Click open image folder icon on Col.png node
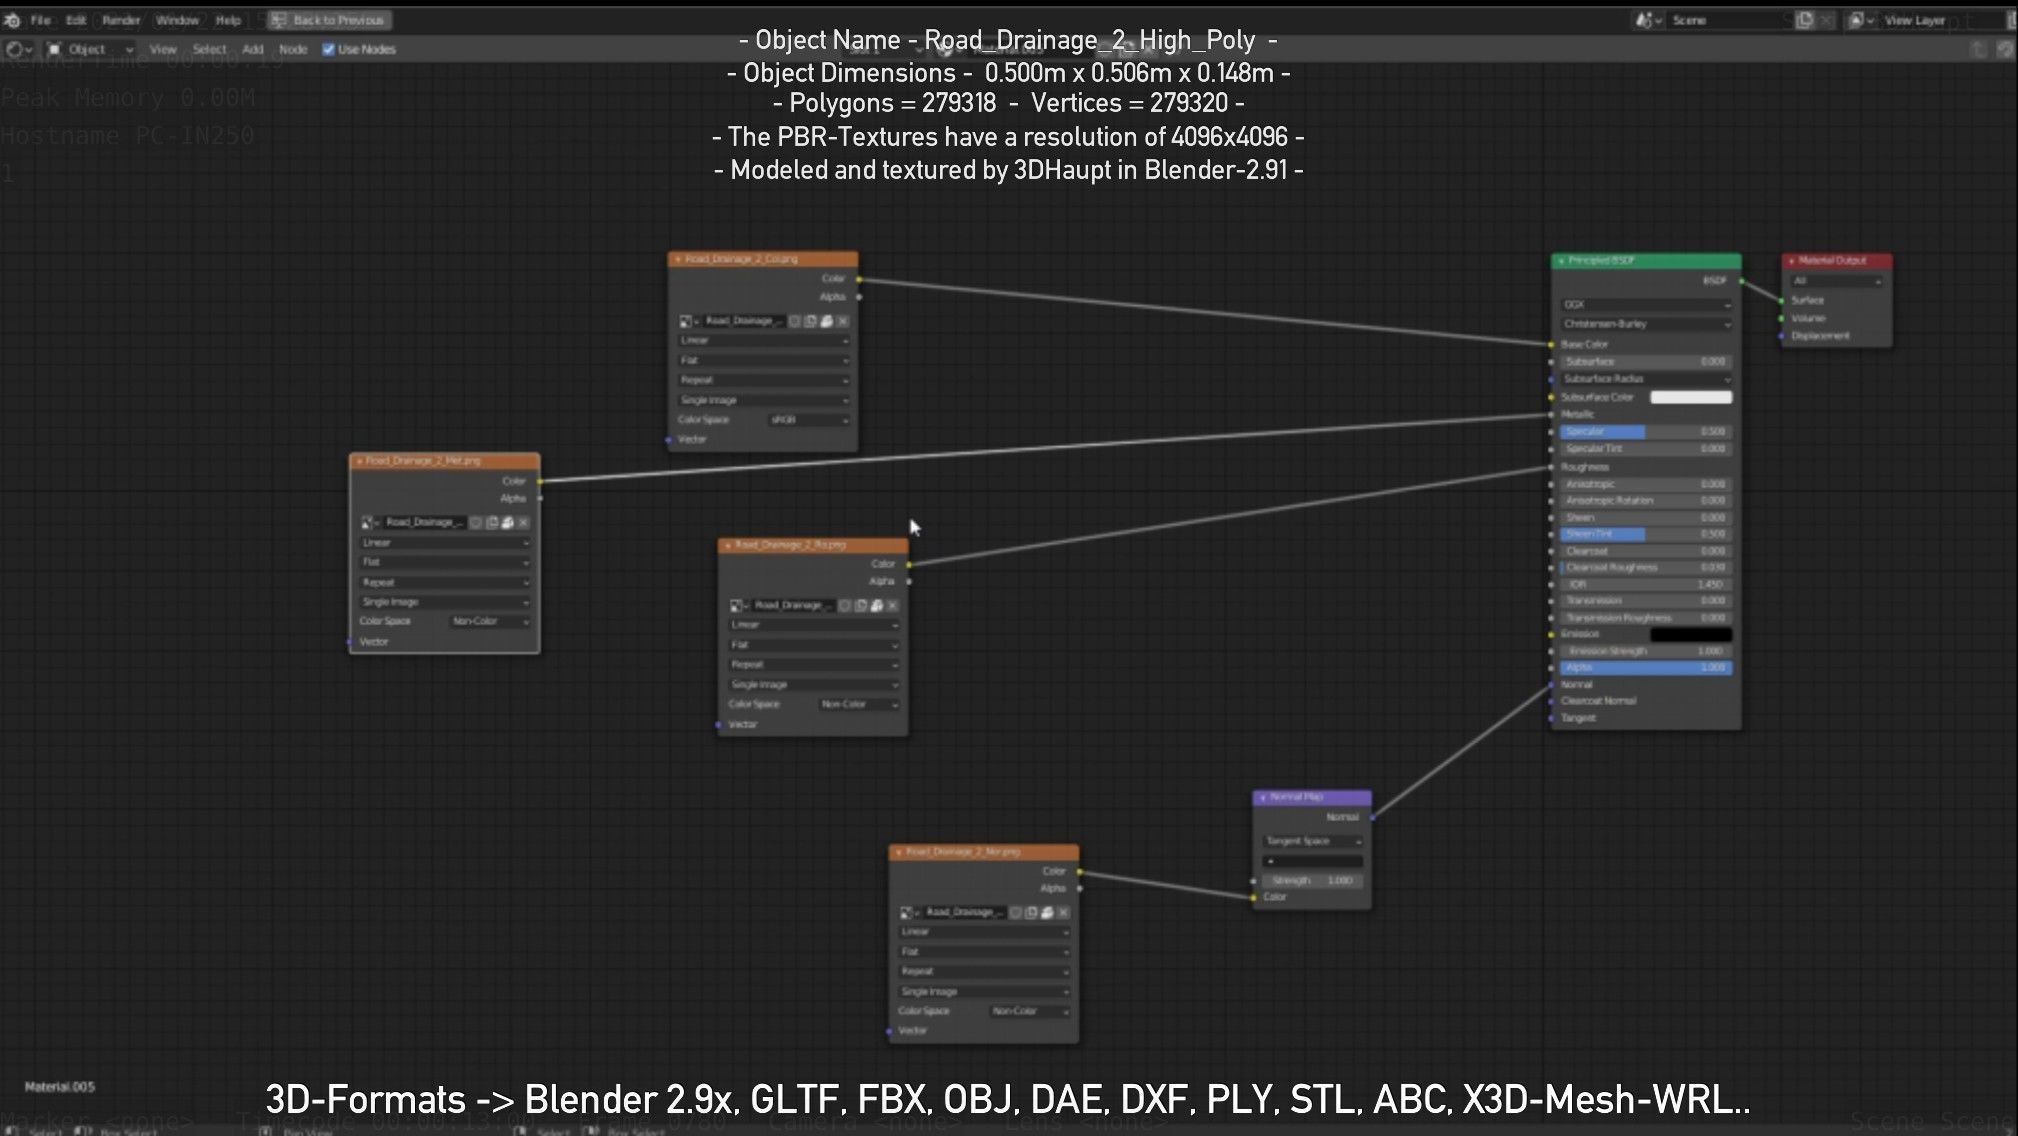The width and height of the screenshot is (2018, 1136). (827, 321)
